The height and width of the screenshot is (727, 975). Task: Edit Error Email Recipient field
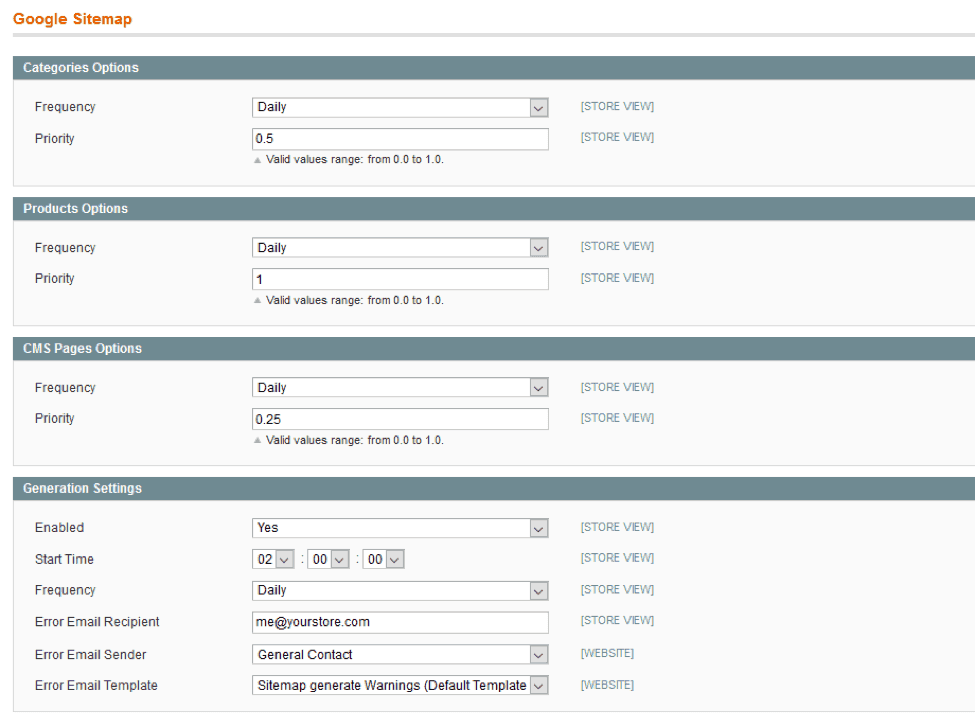point(400,622)
